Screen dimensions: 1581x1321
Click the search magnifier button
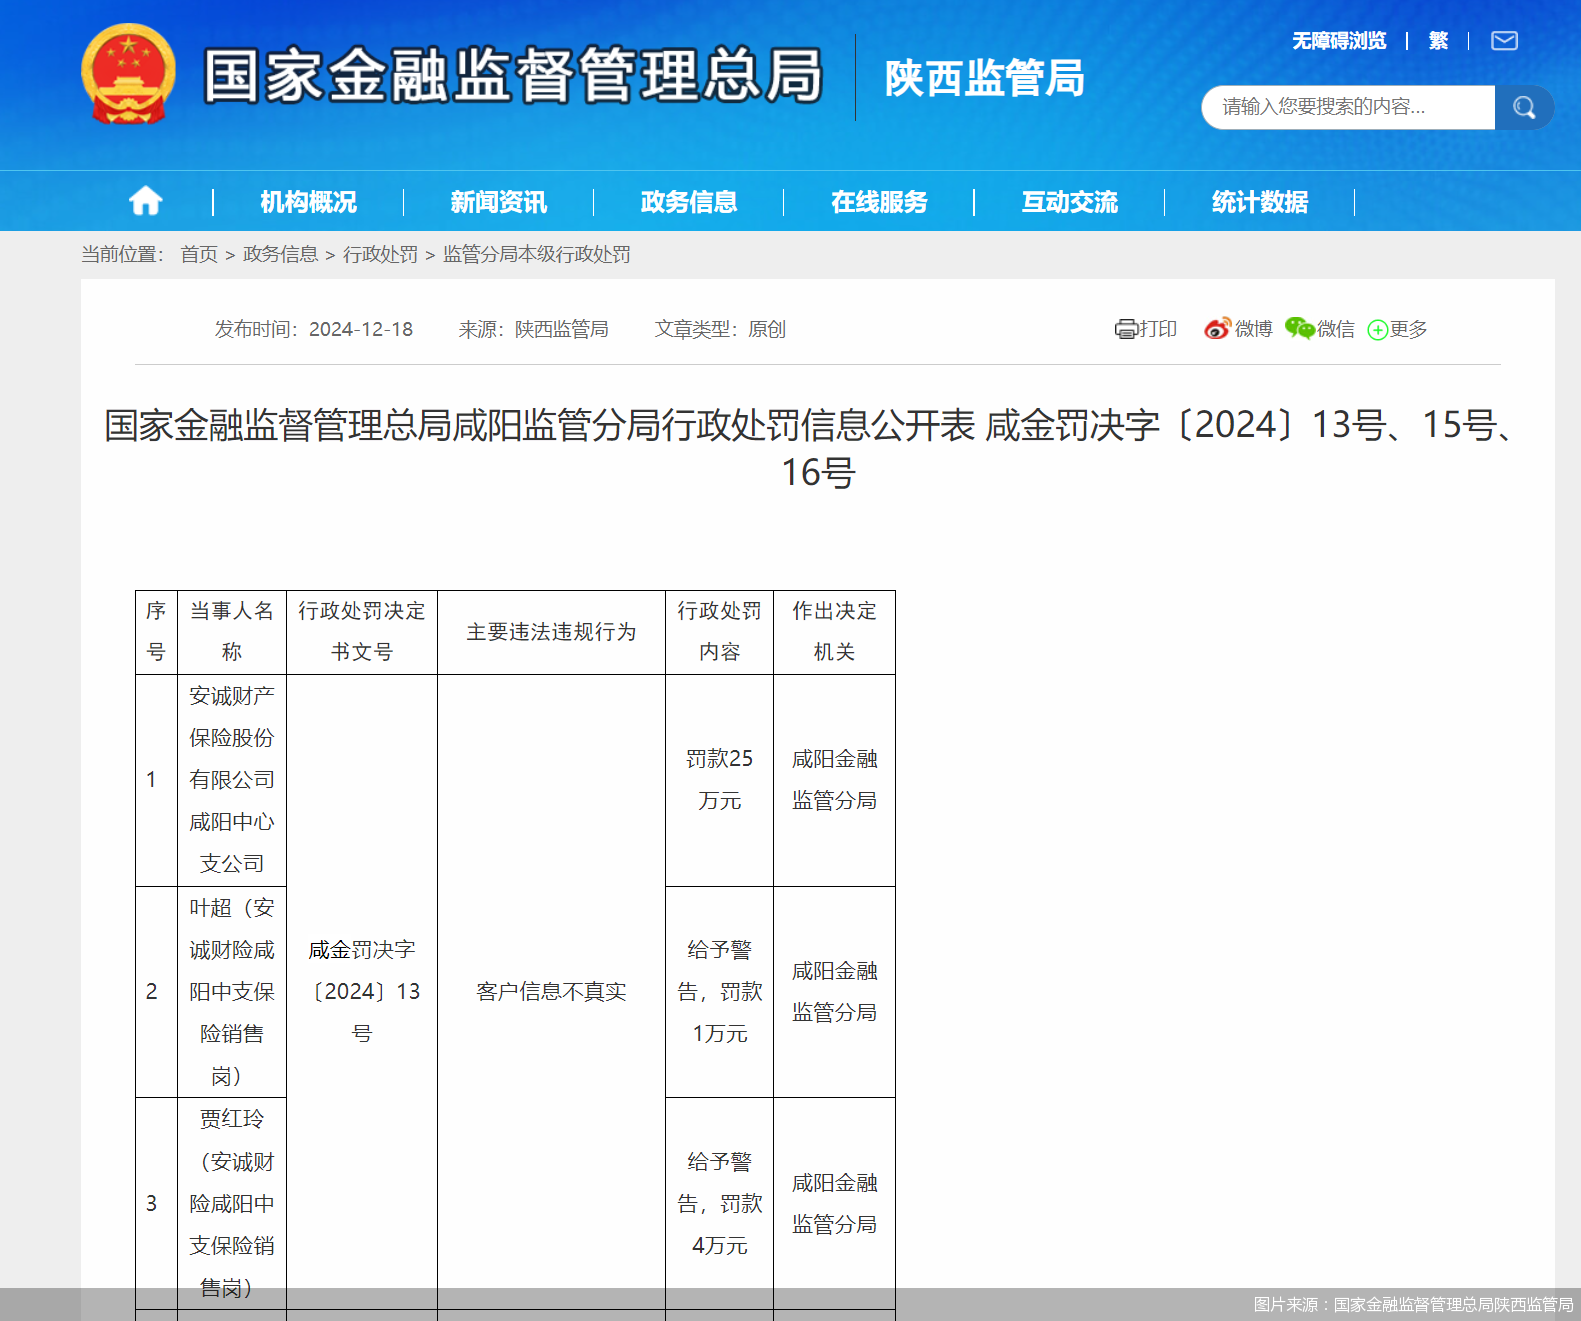tap(1524, 107)
